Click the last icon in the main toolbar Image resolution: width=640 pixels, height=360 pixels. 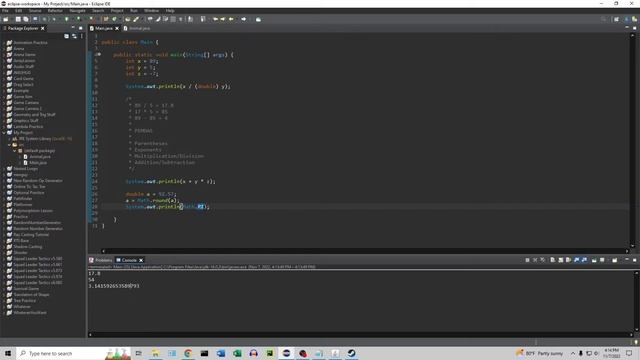click(258, 19)
